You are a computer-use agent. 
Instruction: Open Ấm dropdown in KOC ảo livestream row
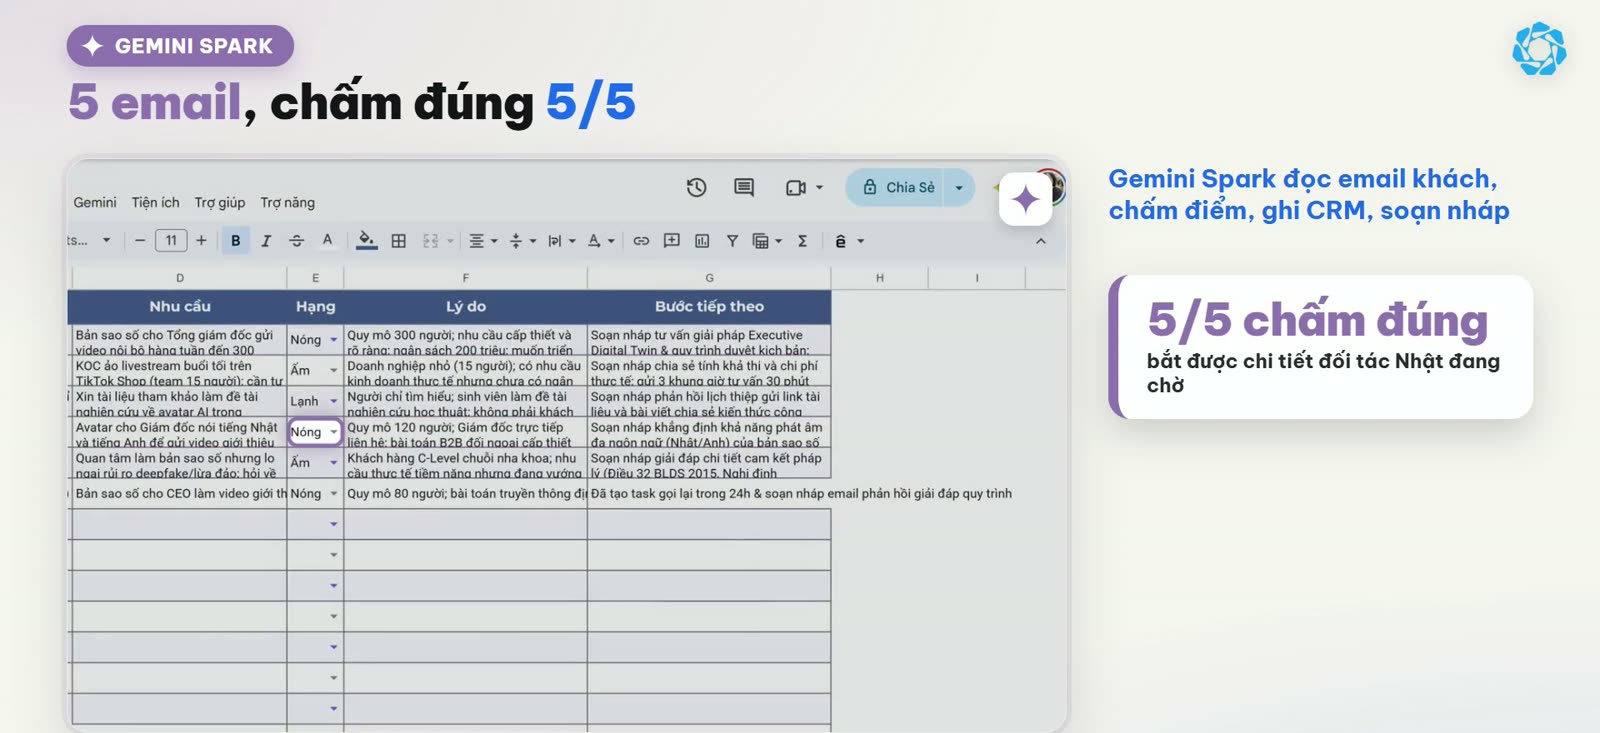coord(334,370)
